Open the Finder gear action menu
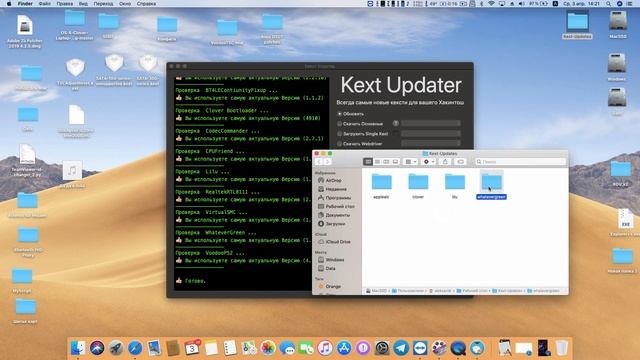Image resolution: width=640 pixels, height=360 pixels. click(x=429, y=162)
